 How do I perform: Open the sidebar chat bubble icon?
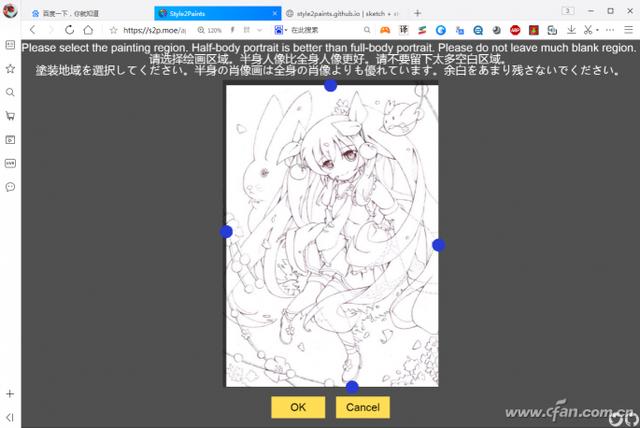coord(10,187)
